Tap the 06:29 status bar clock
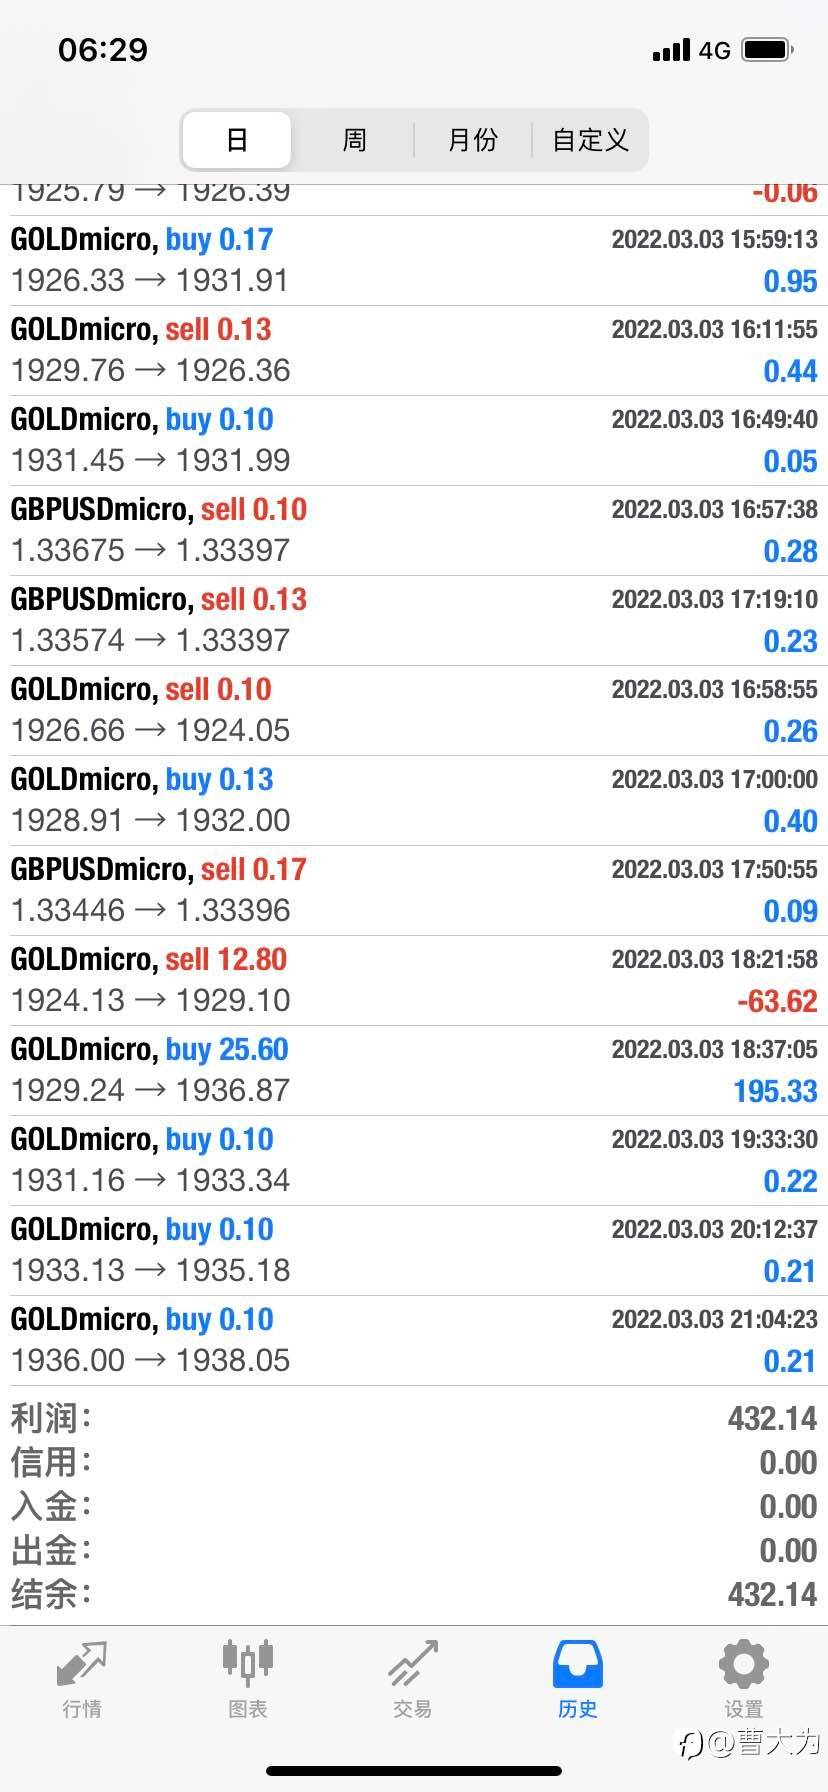Screen dimensions: 828x1792 click(103, 49)
